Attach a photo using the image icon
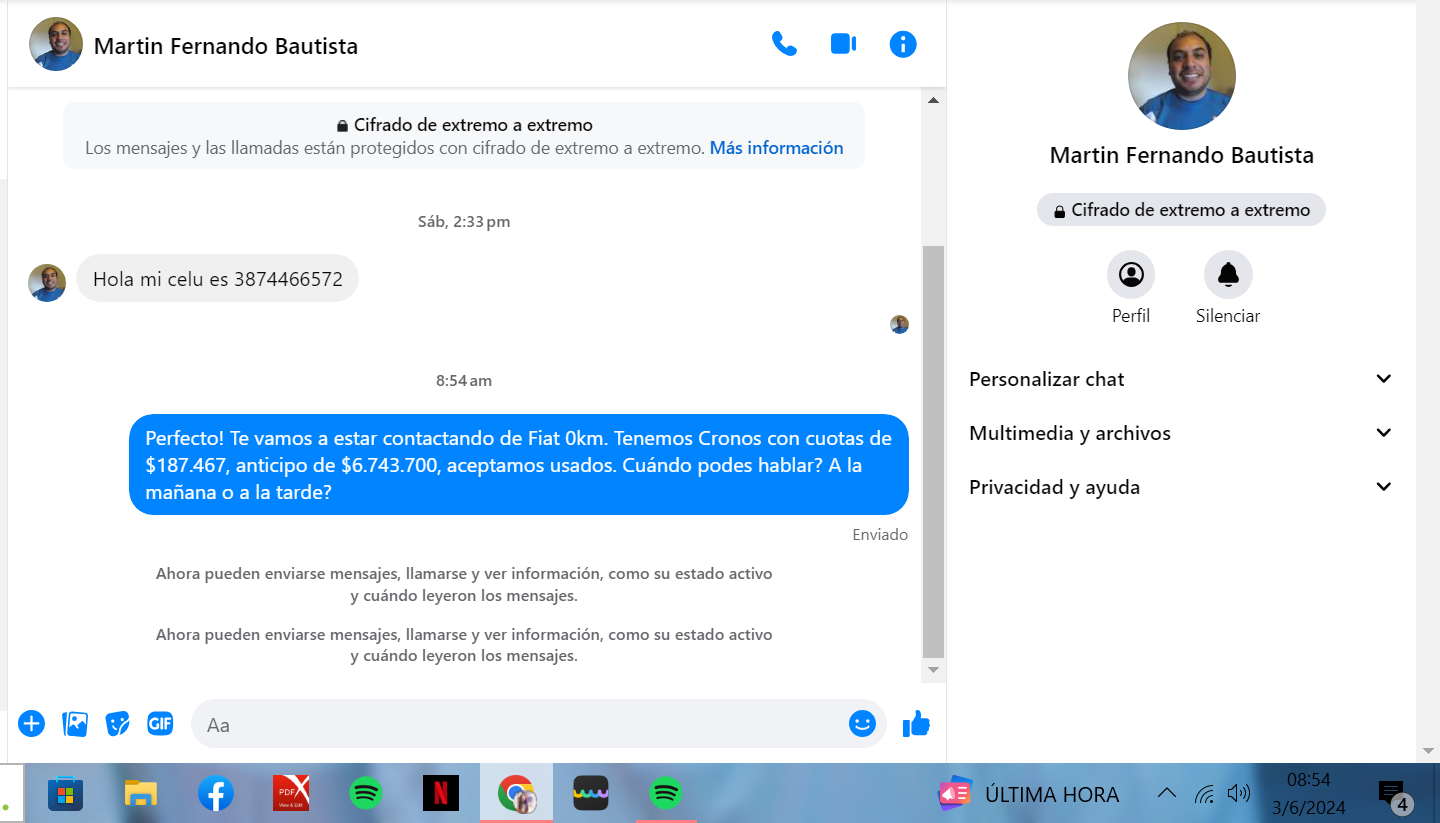 [75, 723]
